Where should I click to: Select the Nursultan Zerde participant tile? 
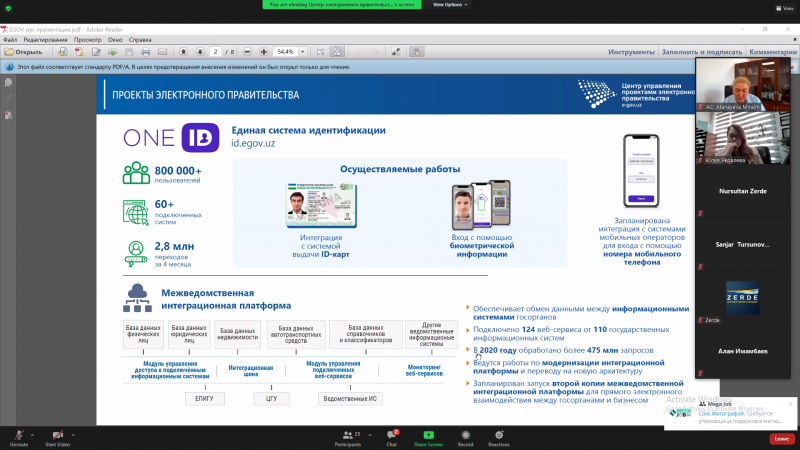(743, 191)
